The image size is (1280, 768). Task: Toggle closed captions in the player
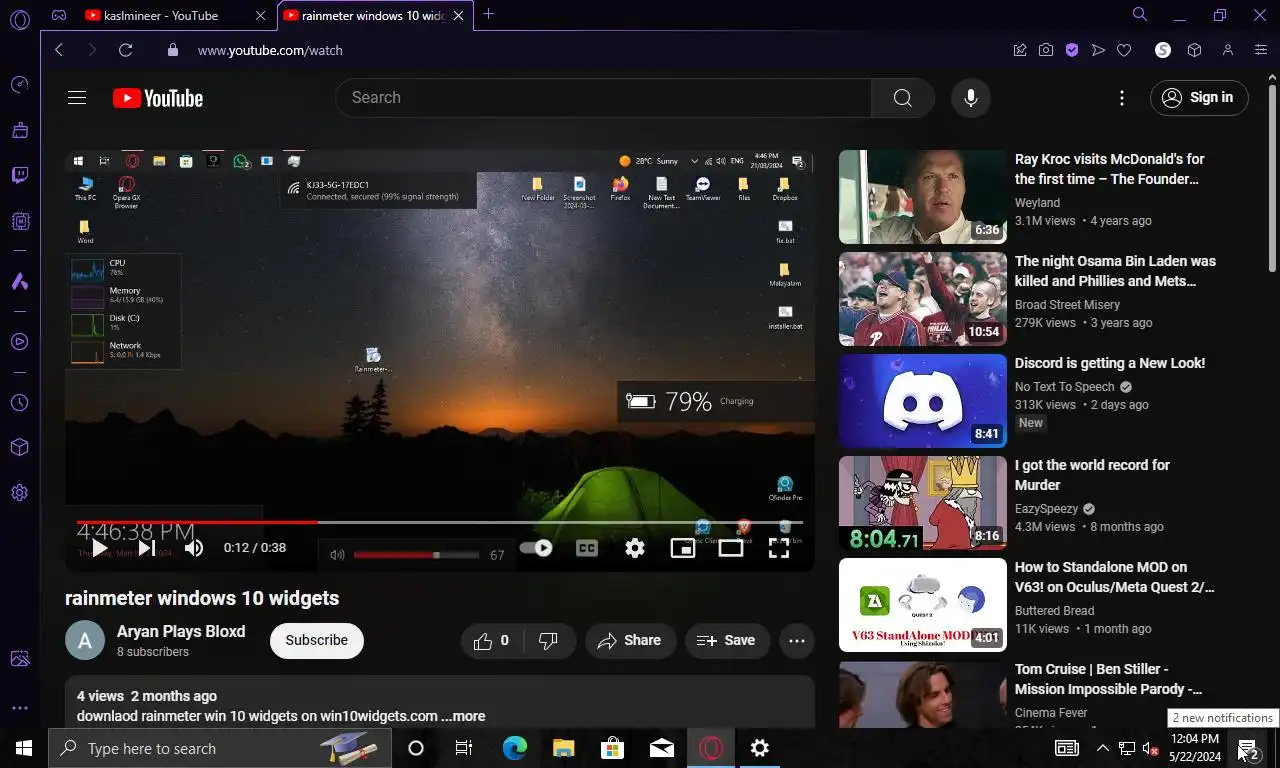point(587,548)
